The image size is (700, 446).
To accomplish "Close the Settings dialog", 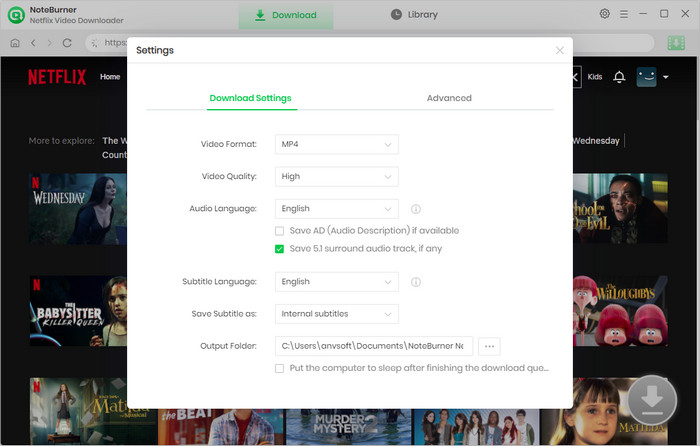I will click(559, 50).
